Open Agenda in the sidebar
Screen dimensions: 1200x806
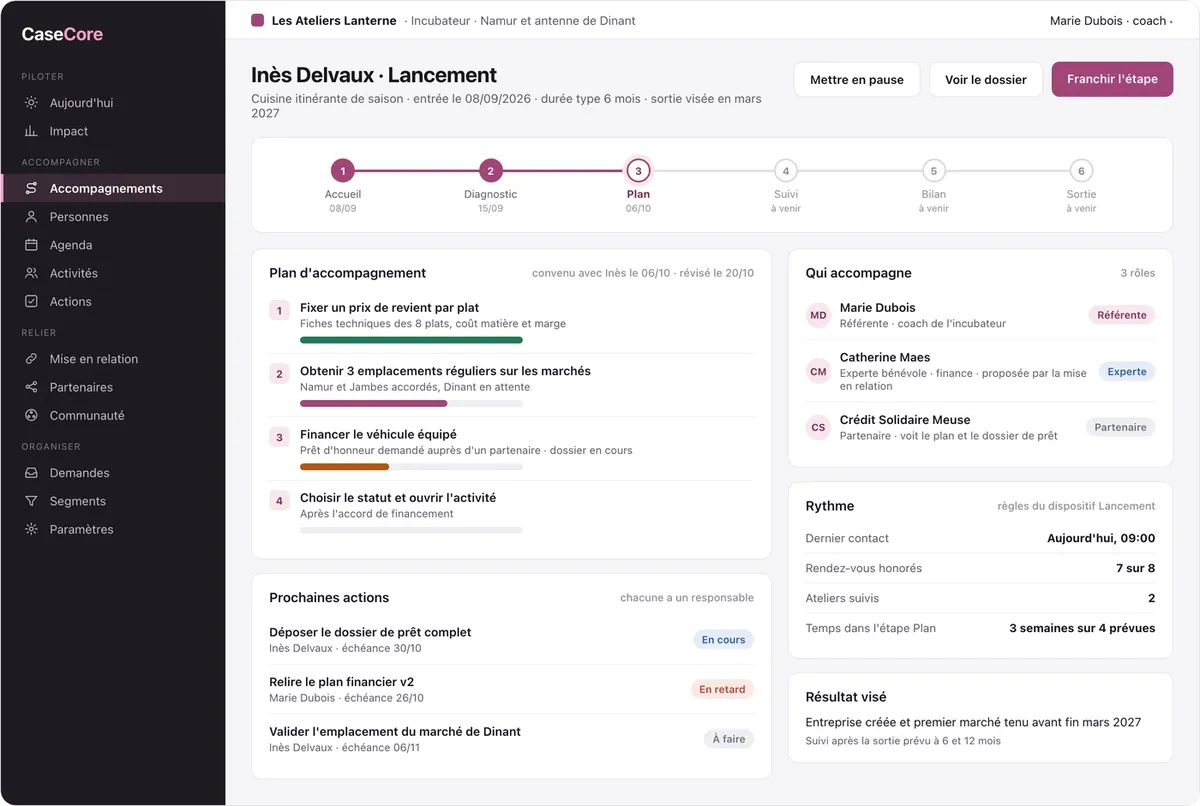pyautogui.click(x=113, y=245)
